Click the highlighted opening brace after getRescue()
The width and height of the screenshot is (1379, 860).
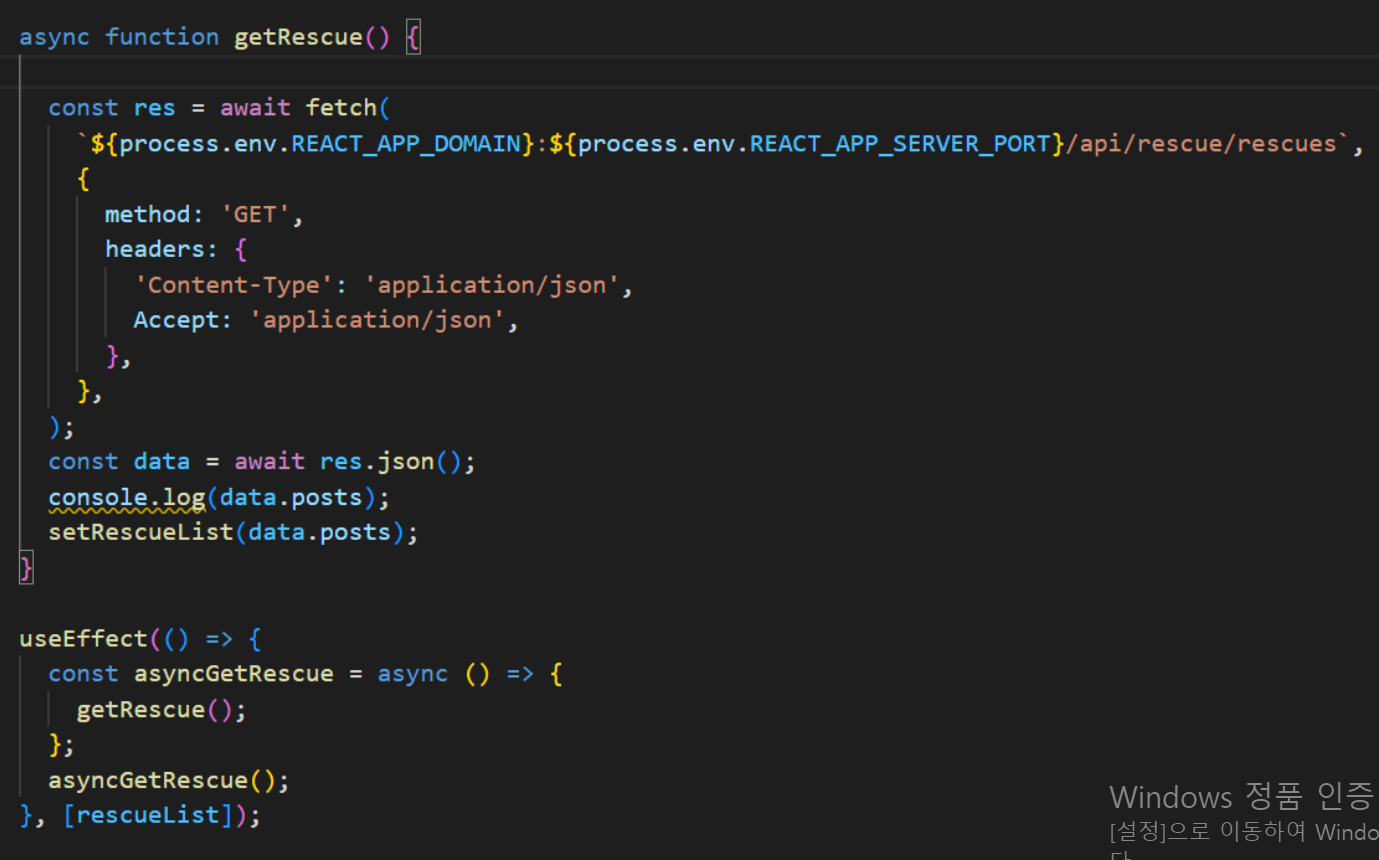[x=413, y=38]
